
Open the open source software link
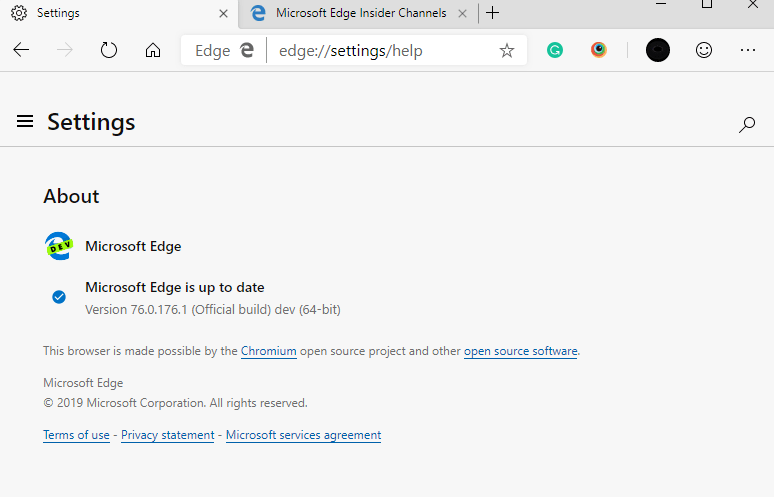tap(520, 351)
